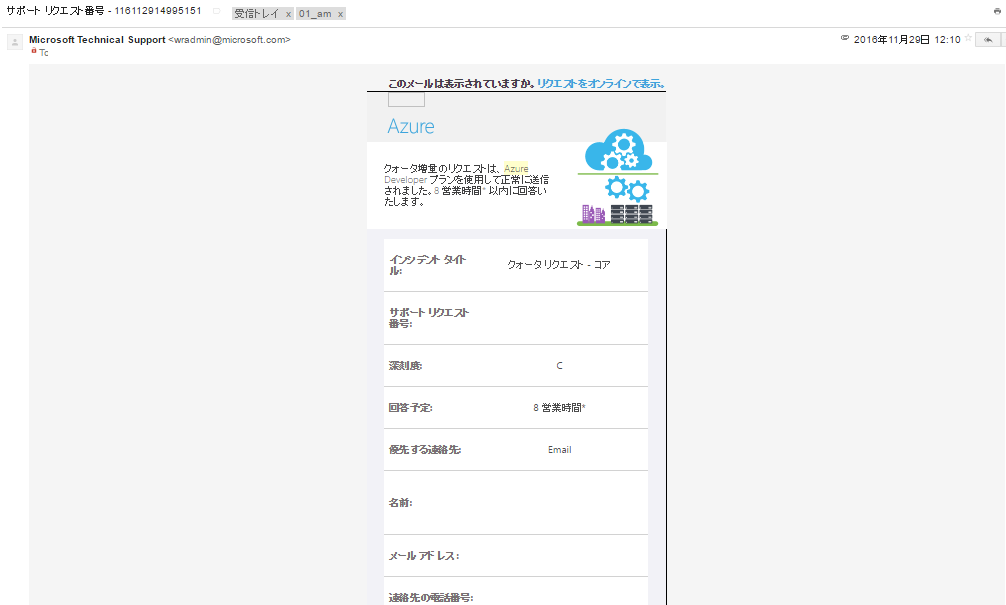Screen dimensions: 1006x605
Task: Print the email using the printer icon
Action: click(997, 11)
